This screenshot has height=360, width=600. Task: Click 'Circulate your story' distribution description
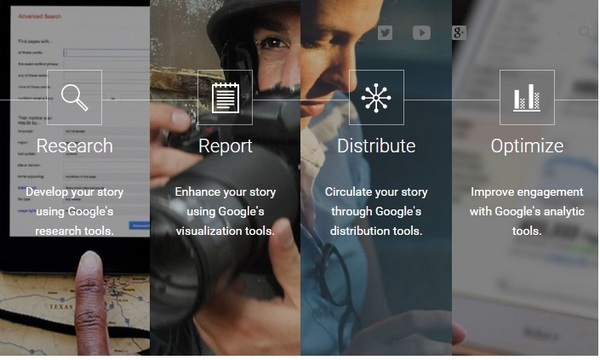tap(376, 212)
